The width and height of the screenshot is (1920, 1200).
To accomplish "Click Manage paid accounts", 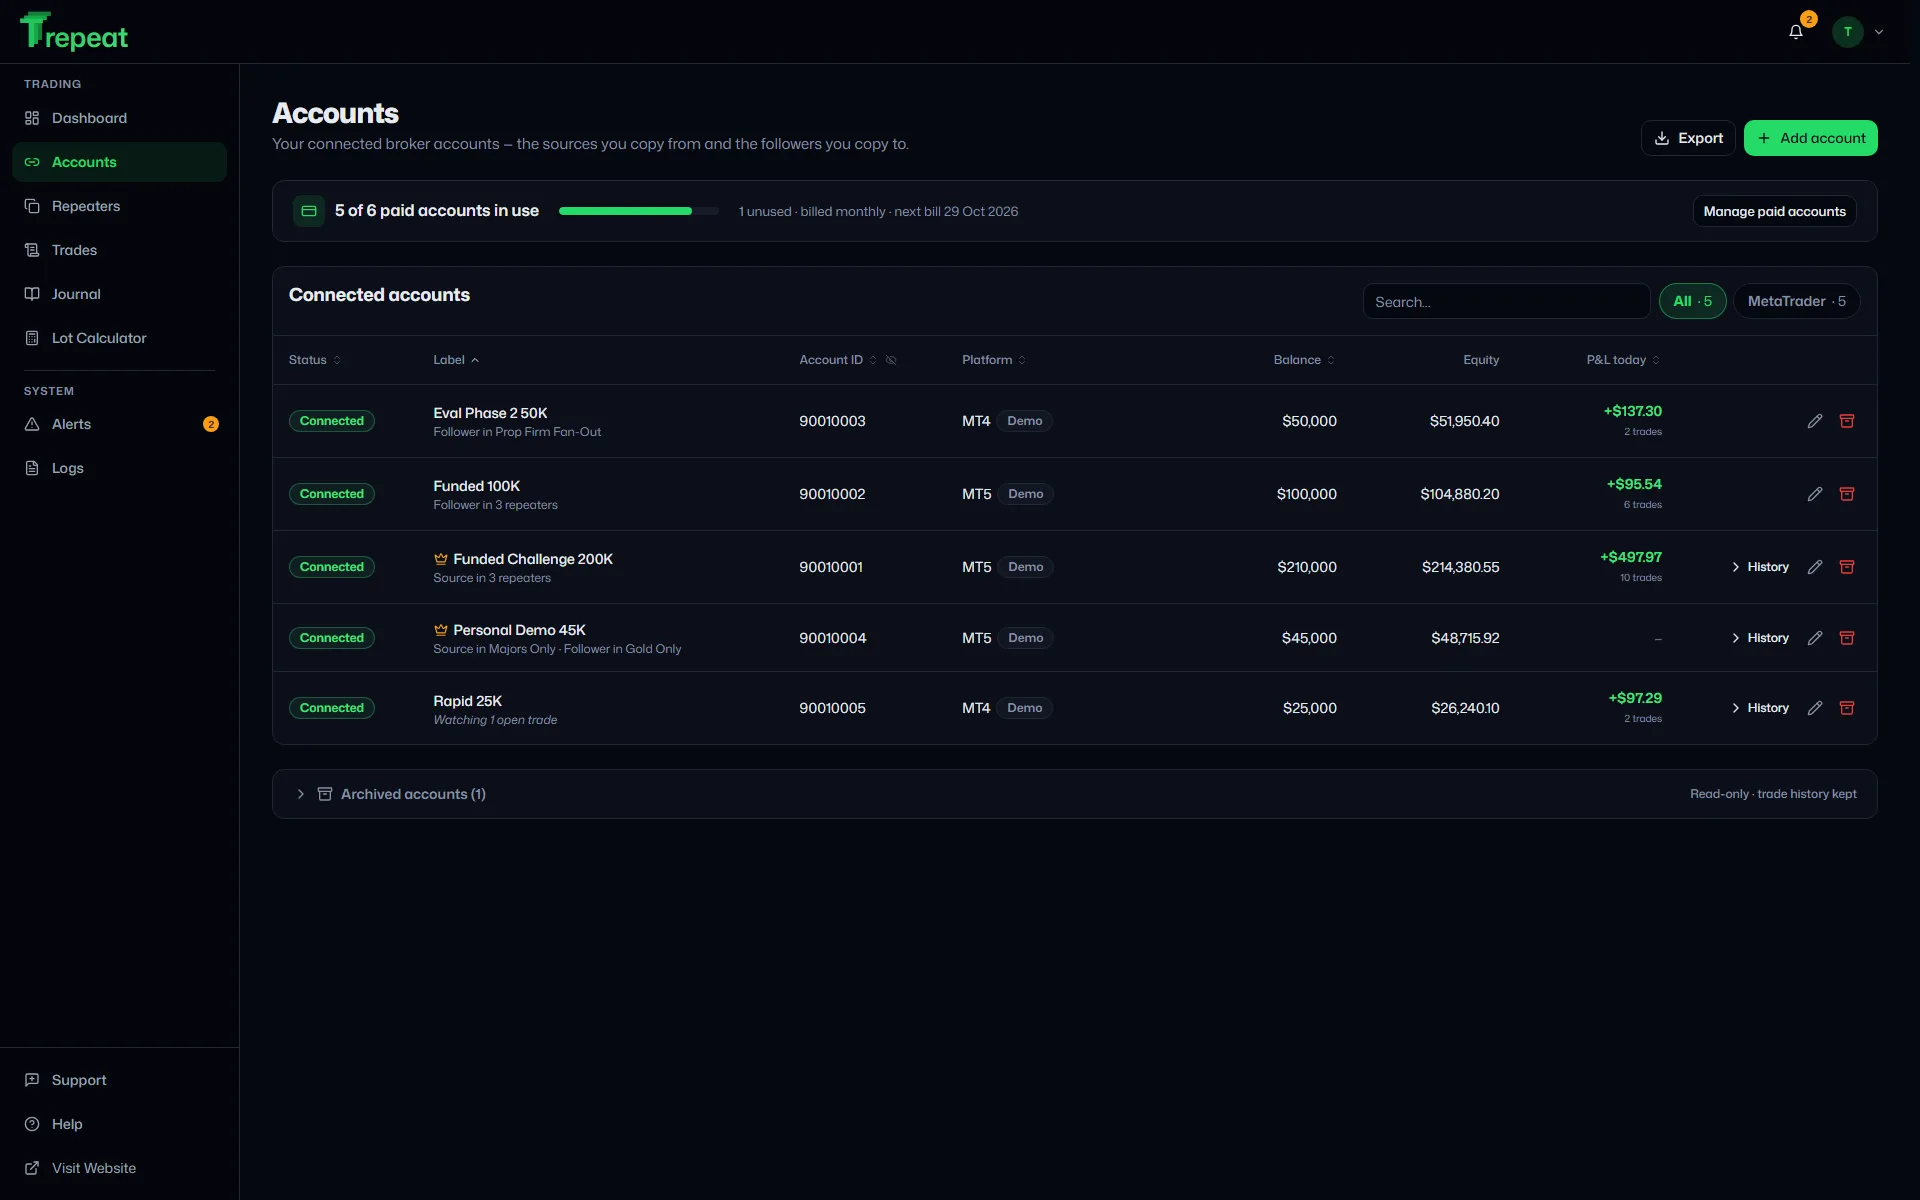I will pos(1774,211).
